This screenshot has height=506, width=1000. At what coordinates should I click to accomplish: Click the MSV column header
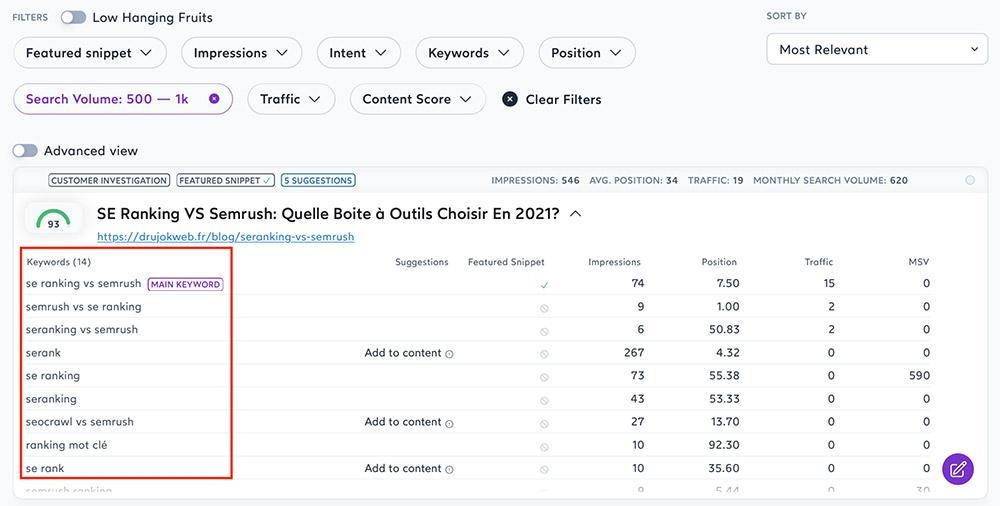pos(919,262)
